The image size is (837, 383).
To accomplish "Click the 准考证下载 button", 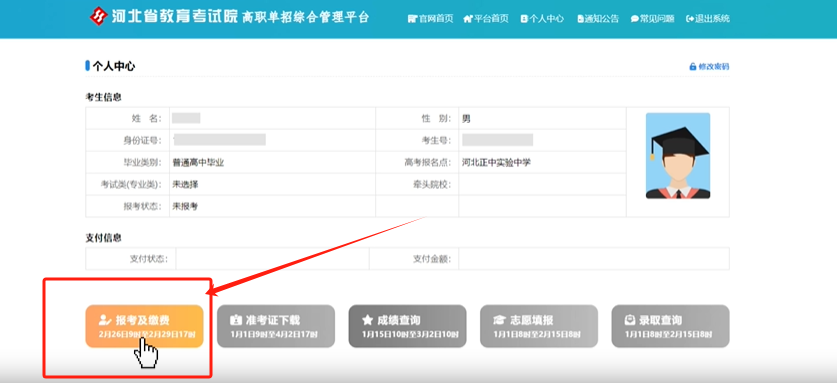I will pyautogui.click(x=276, y=326).
